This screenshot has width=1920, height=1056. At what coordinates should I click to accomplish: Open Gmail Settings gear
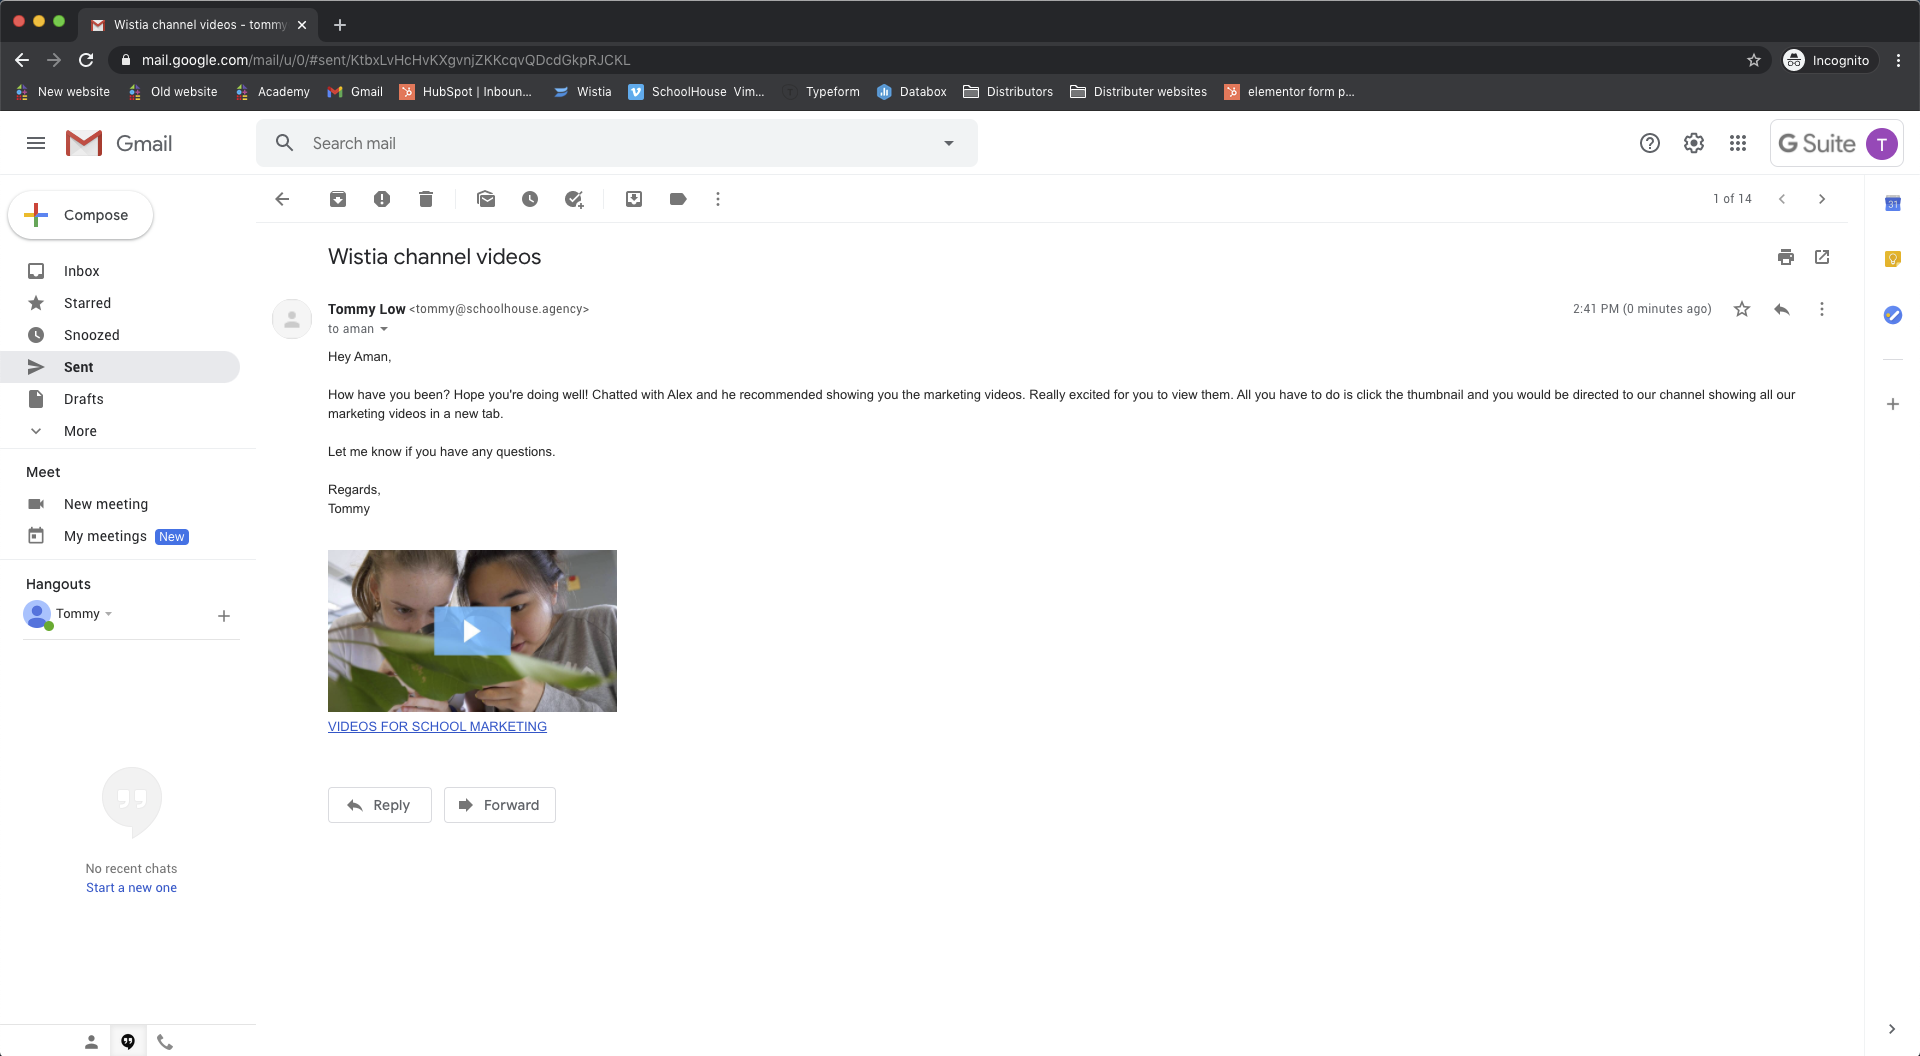[x=1694, y=143]
